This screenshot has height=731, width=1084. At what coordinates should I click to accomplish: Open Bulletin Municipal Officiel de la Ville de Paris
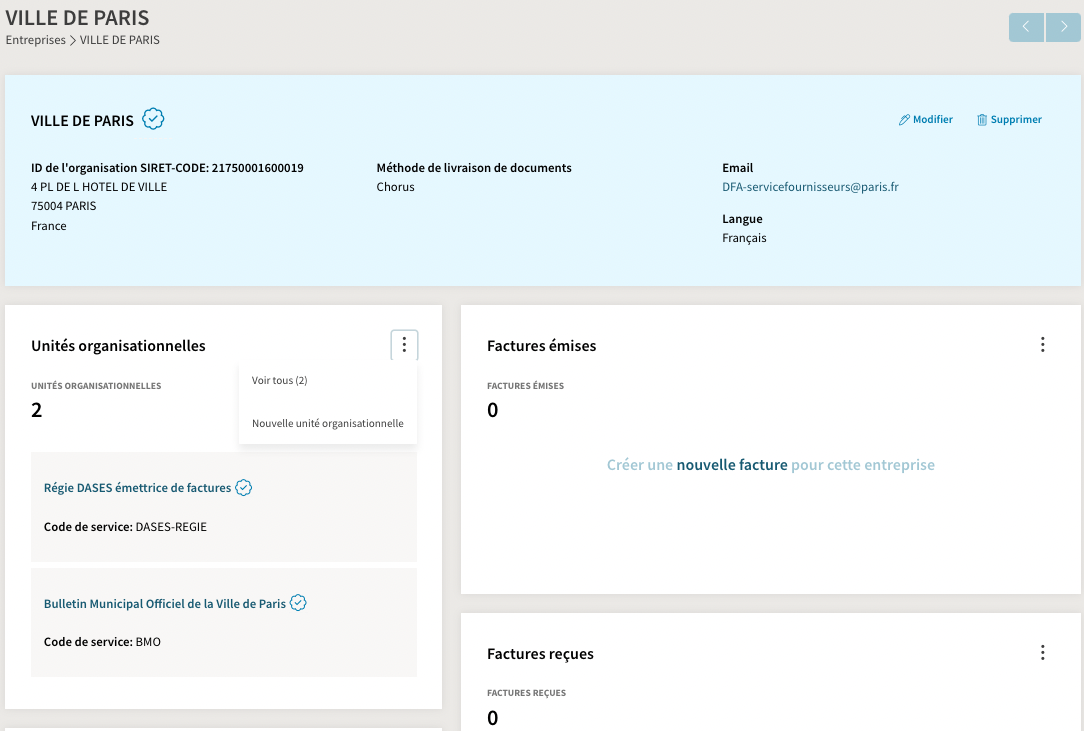click(x=165, y=604)
